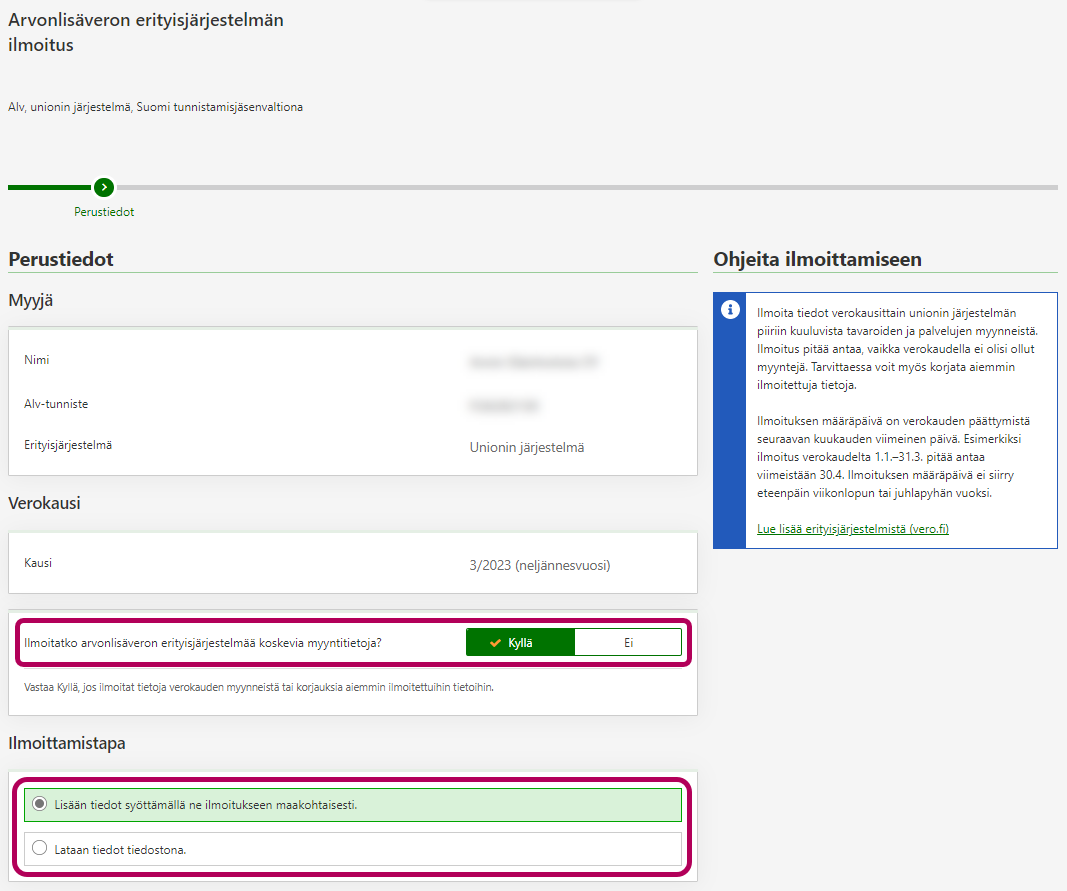Viewport: 1067px width, 891px height.
Task: Click the 'Myyjä' section heading
Action: 31,300
